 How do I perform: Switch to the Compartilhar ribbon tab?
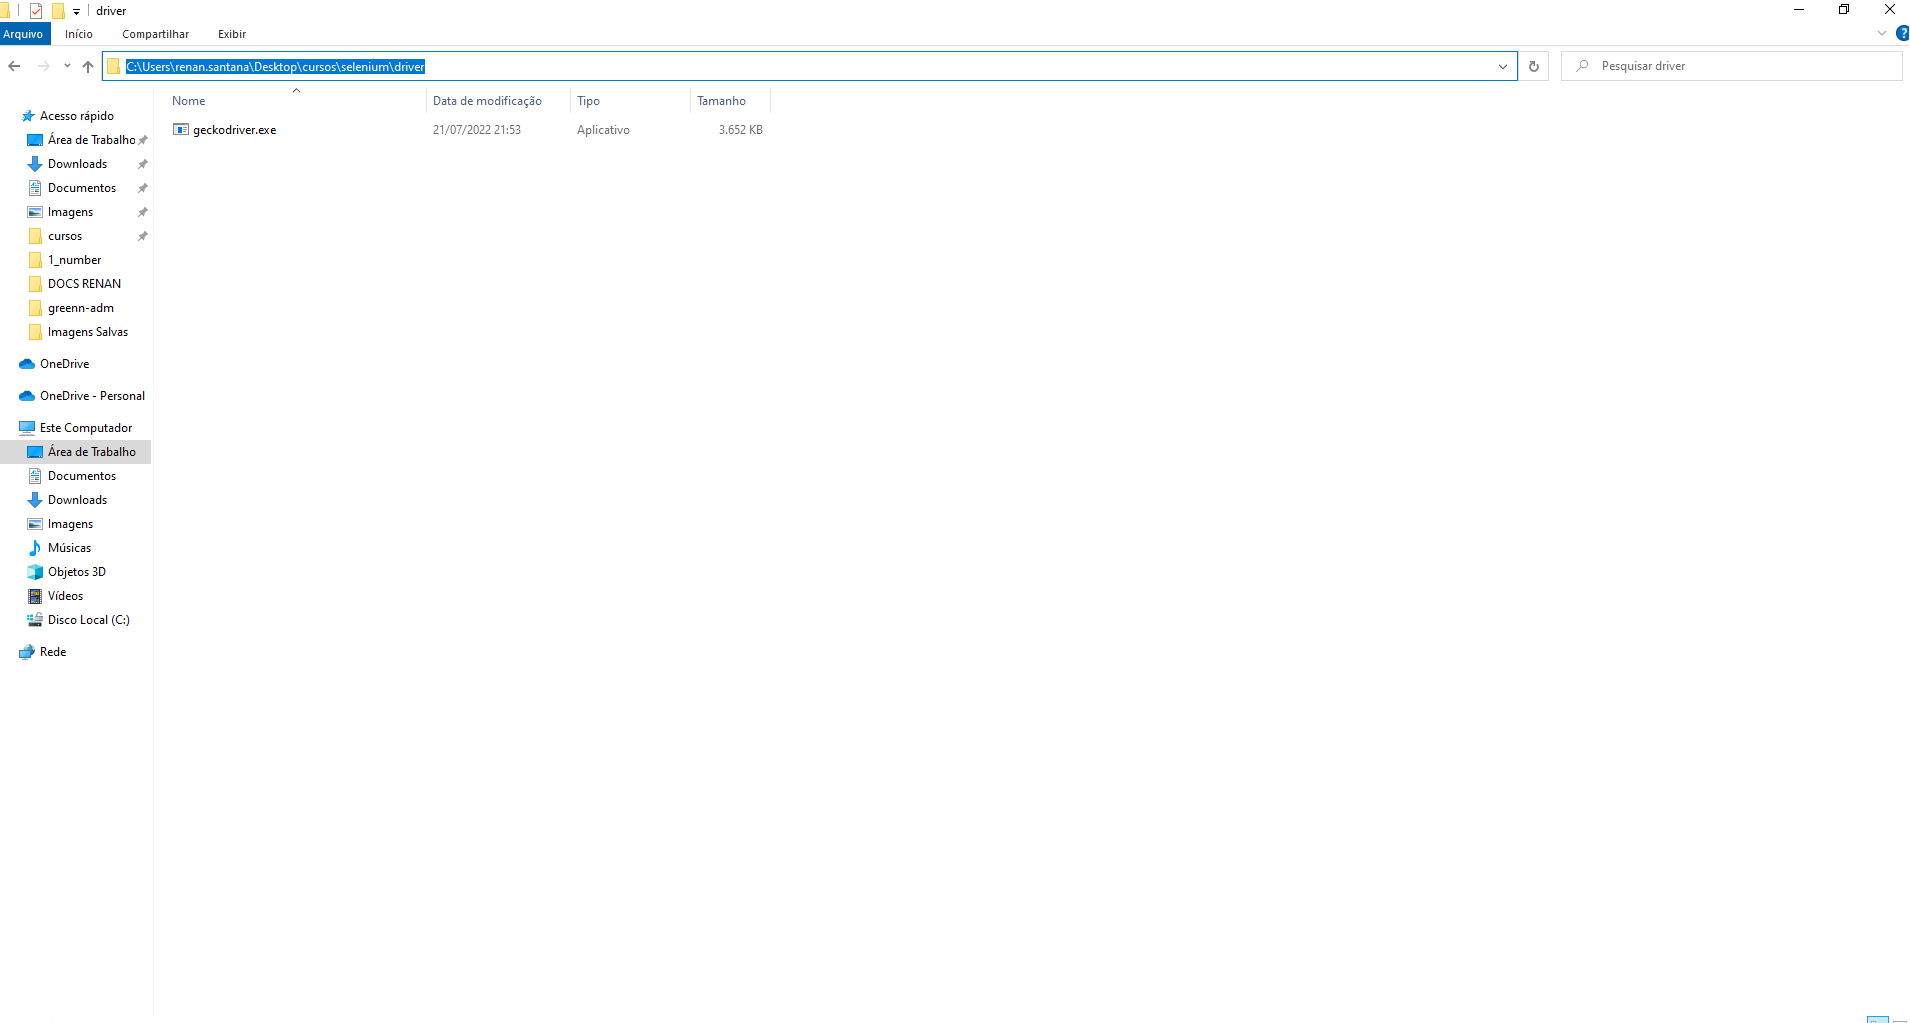pyautogui.click(x=156, y=34)
